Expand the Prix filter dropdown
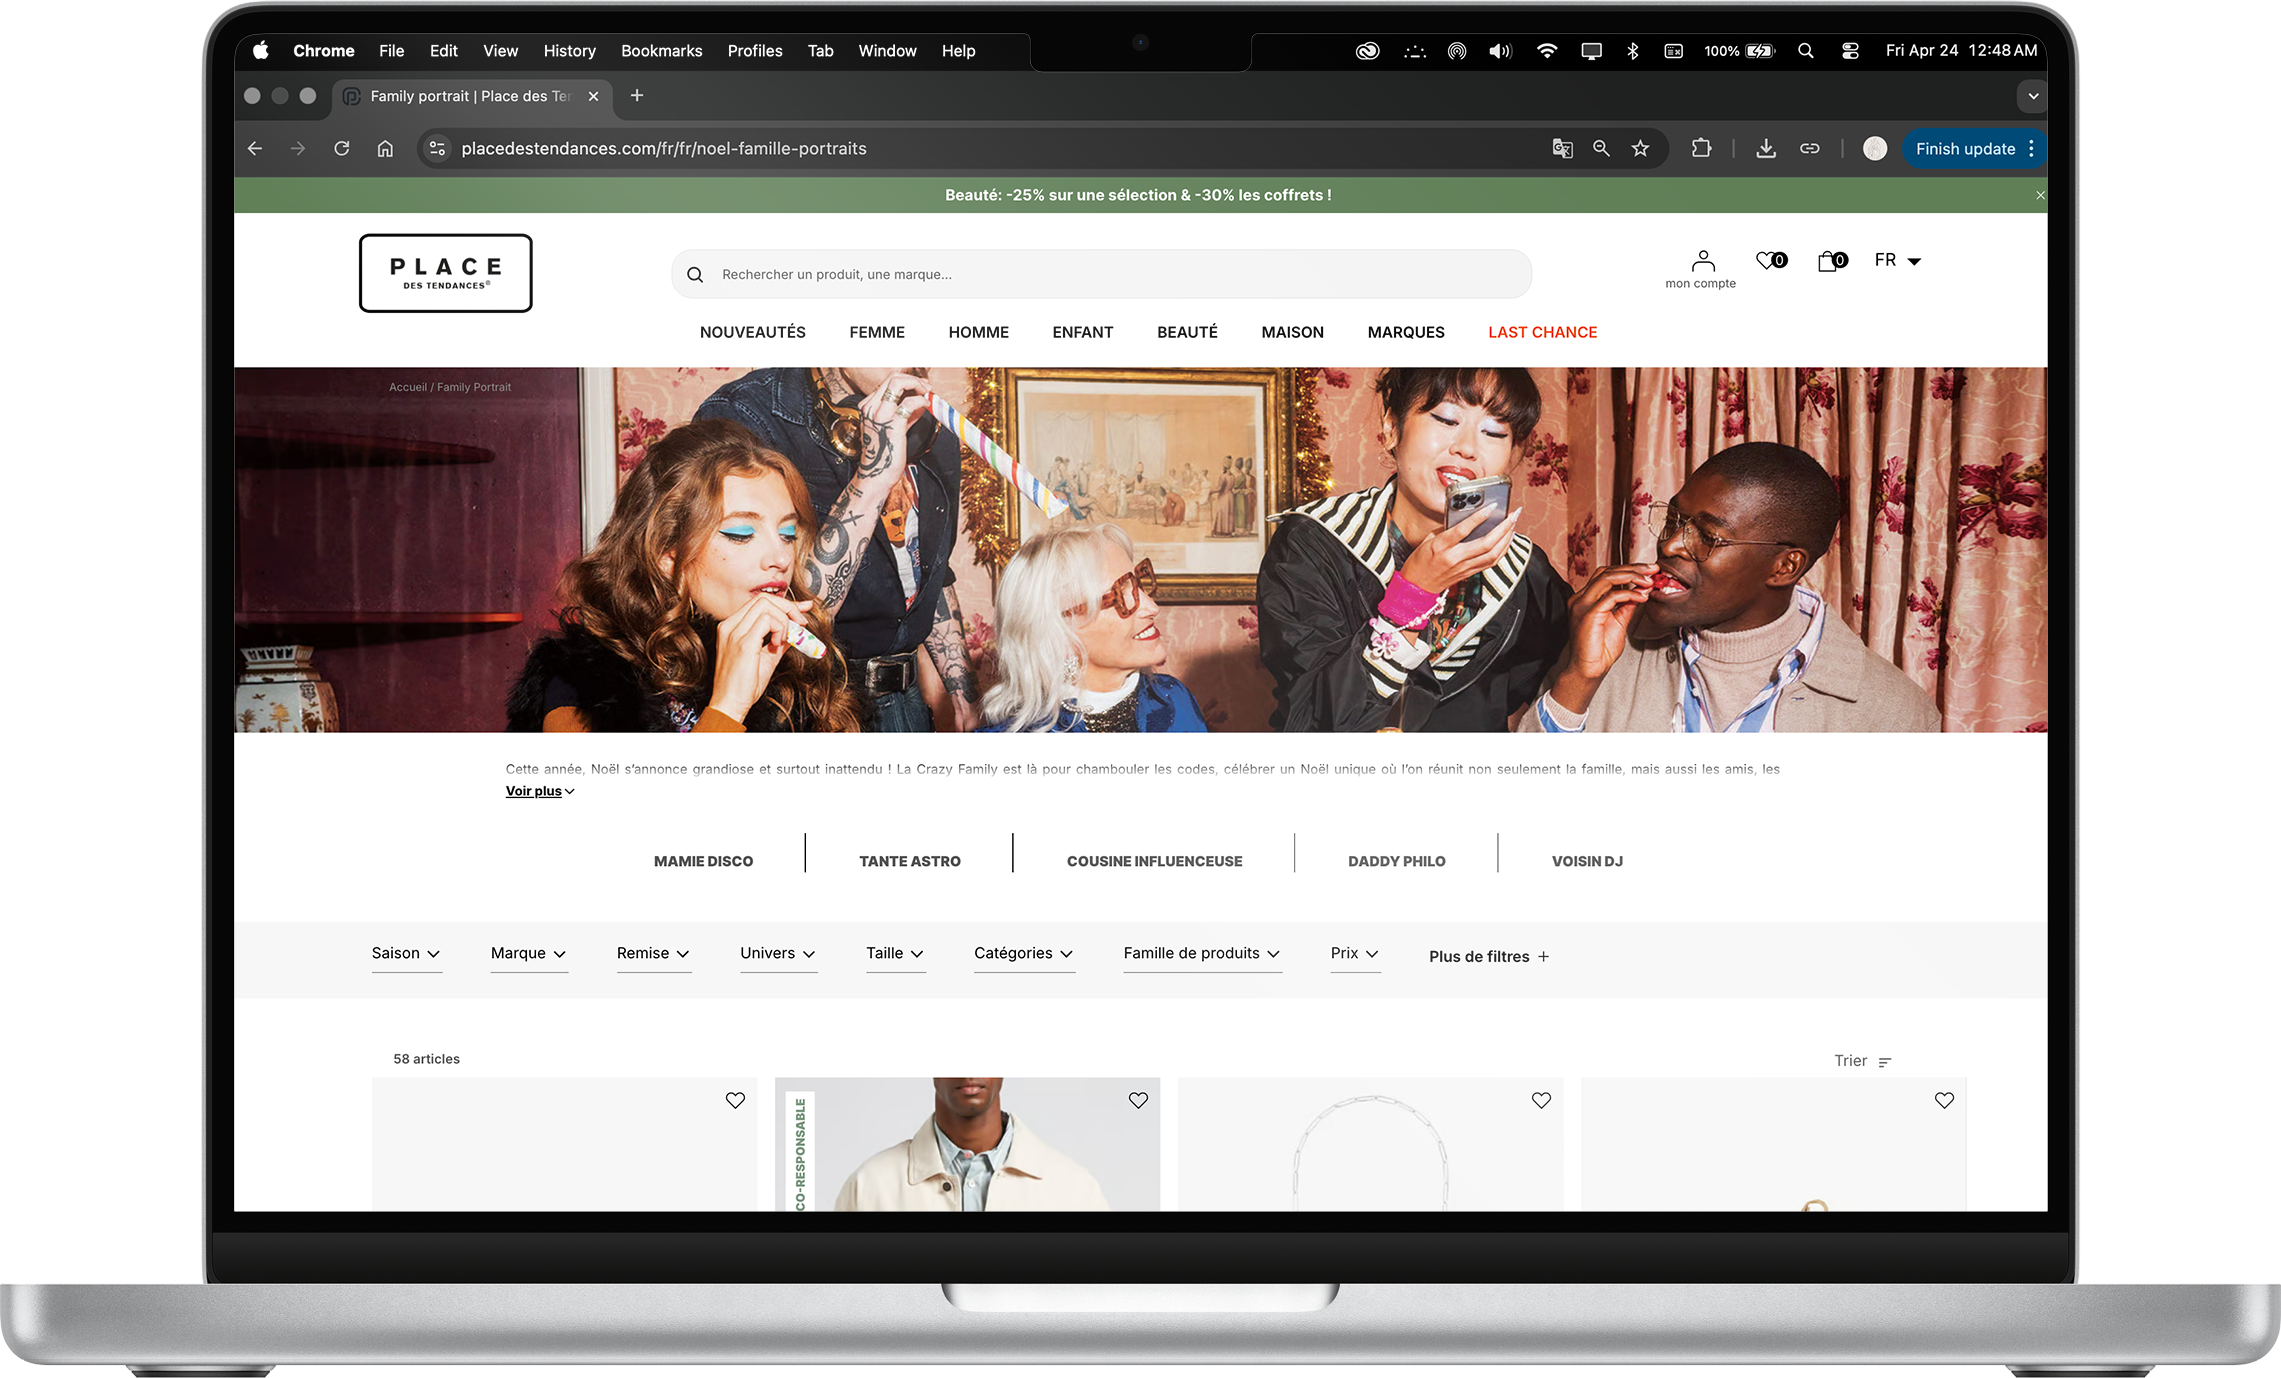The image size is (2281, 1378). click(1354, 954)
